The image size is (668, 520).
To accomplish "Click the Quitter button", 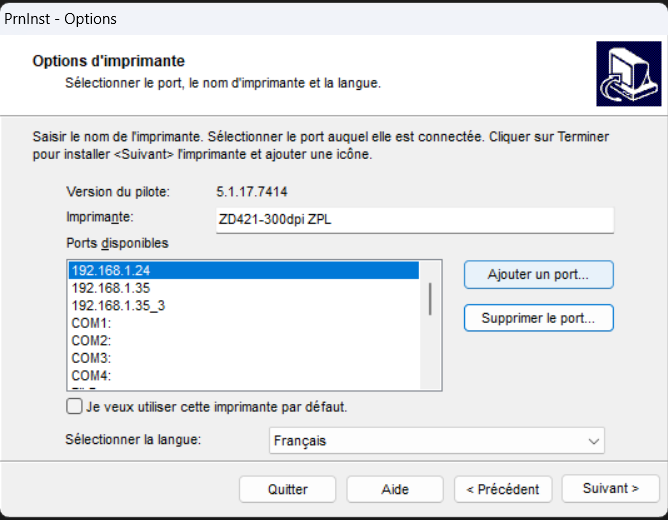I will point(288,489).
